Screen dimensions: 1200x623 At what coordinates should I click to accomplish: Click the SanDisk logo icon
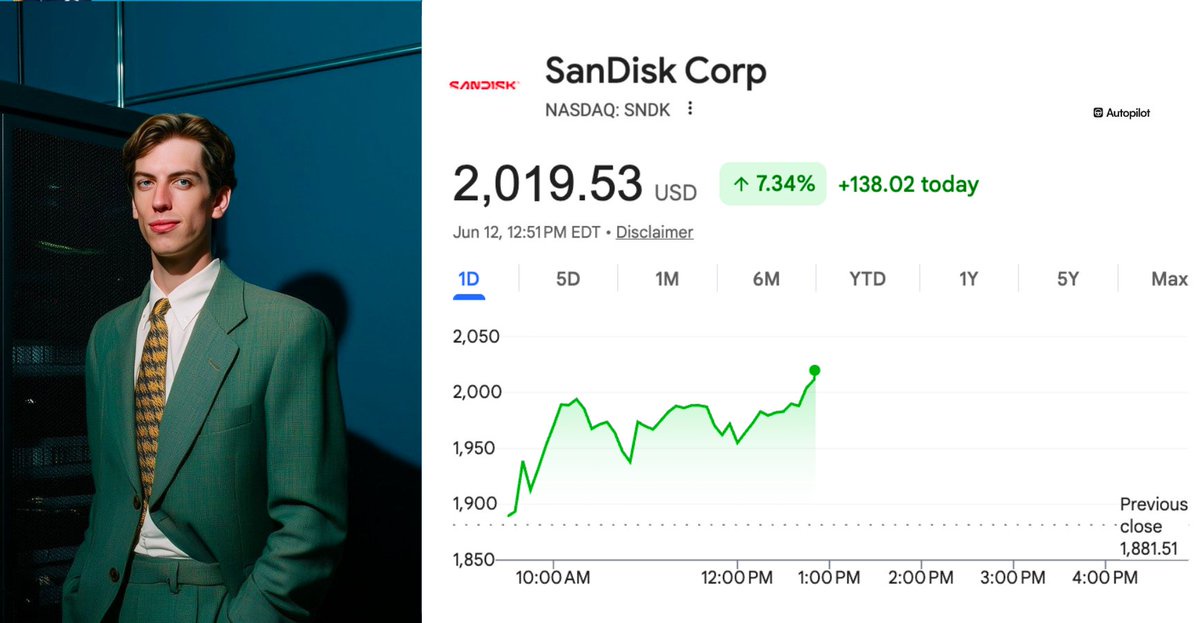484,85
